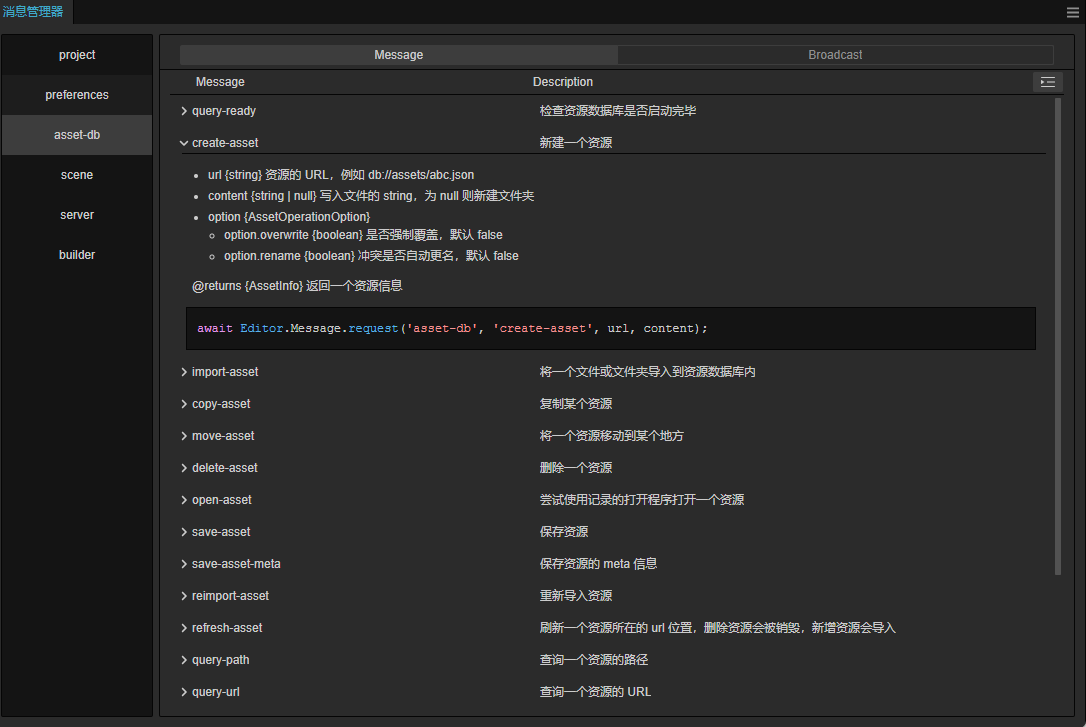Click the 将一个文件或文件夹导入到资源数据库内 description
This screenshot has height=727, width=1086.
click(x=648, y=372)
